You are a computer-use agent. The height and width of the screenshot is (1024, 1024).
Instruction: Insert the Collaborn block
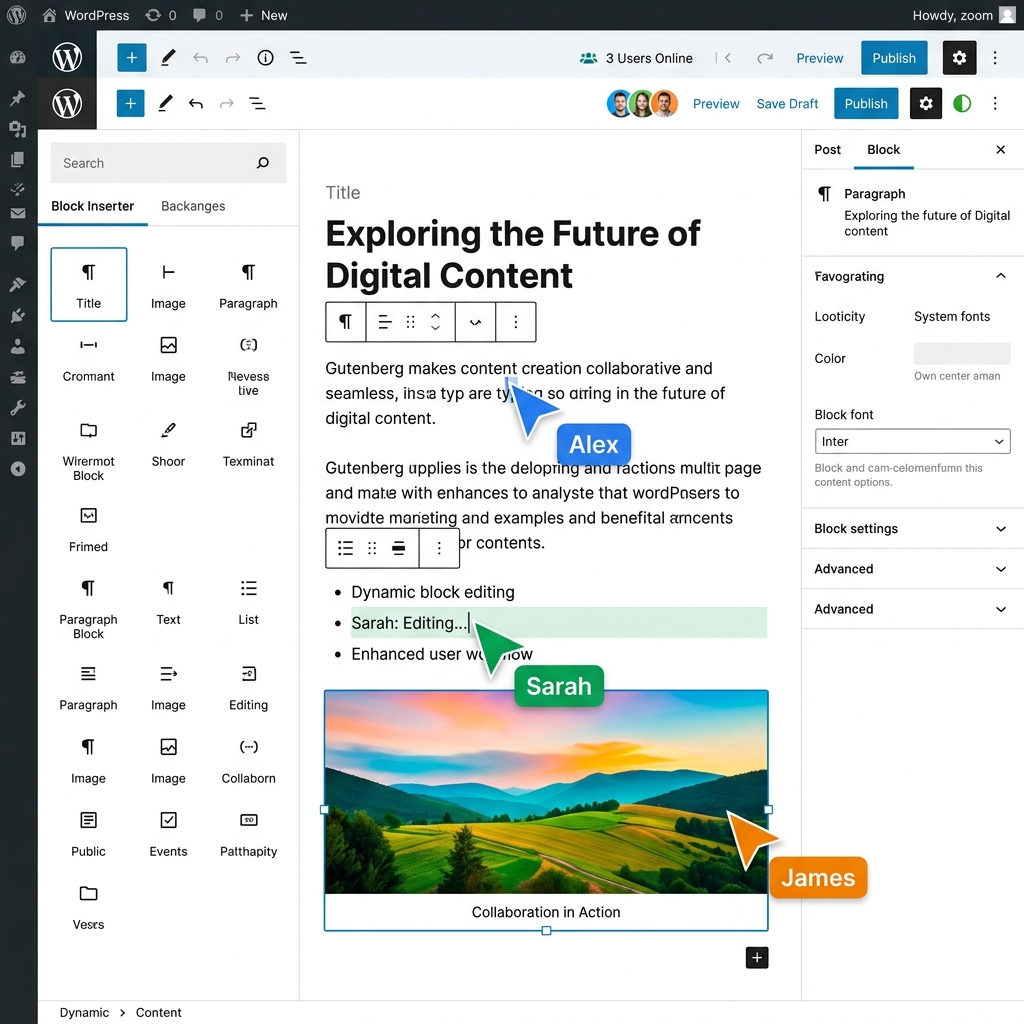[248, 761]
